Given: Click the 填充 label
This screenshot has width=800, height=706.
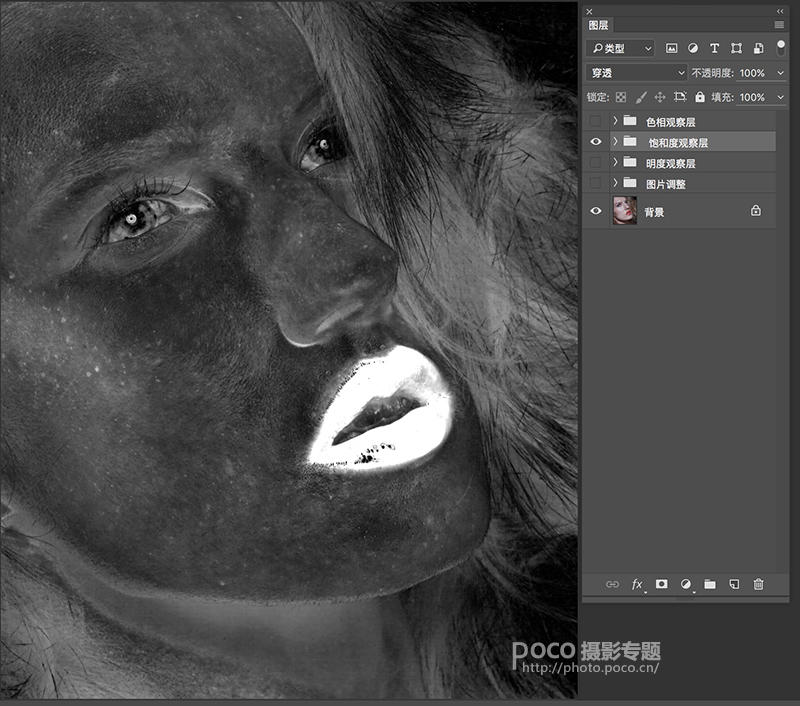Looking at the screenshot, I should tap(722, 97).
